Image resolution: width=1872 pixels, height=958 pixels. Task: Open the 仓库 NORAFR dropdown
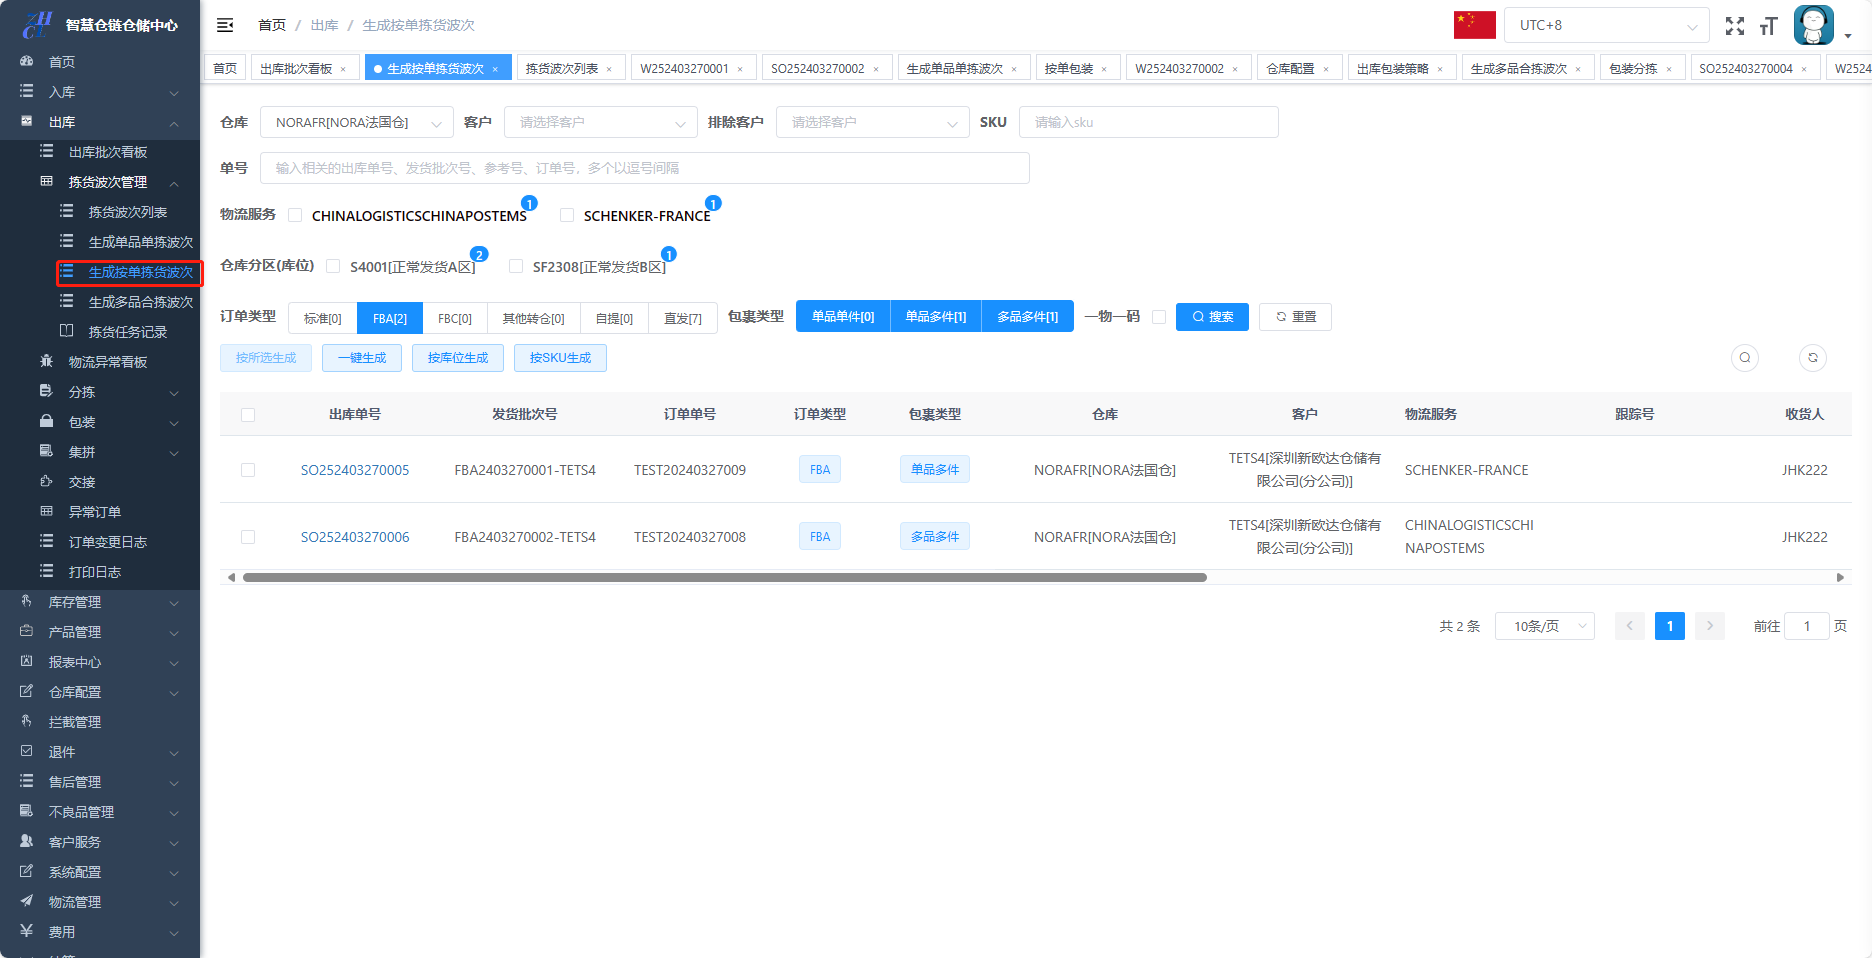tap(354, 122)
